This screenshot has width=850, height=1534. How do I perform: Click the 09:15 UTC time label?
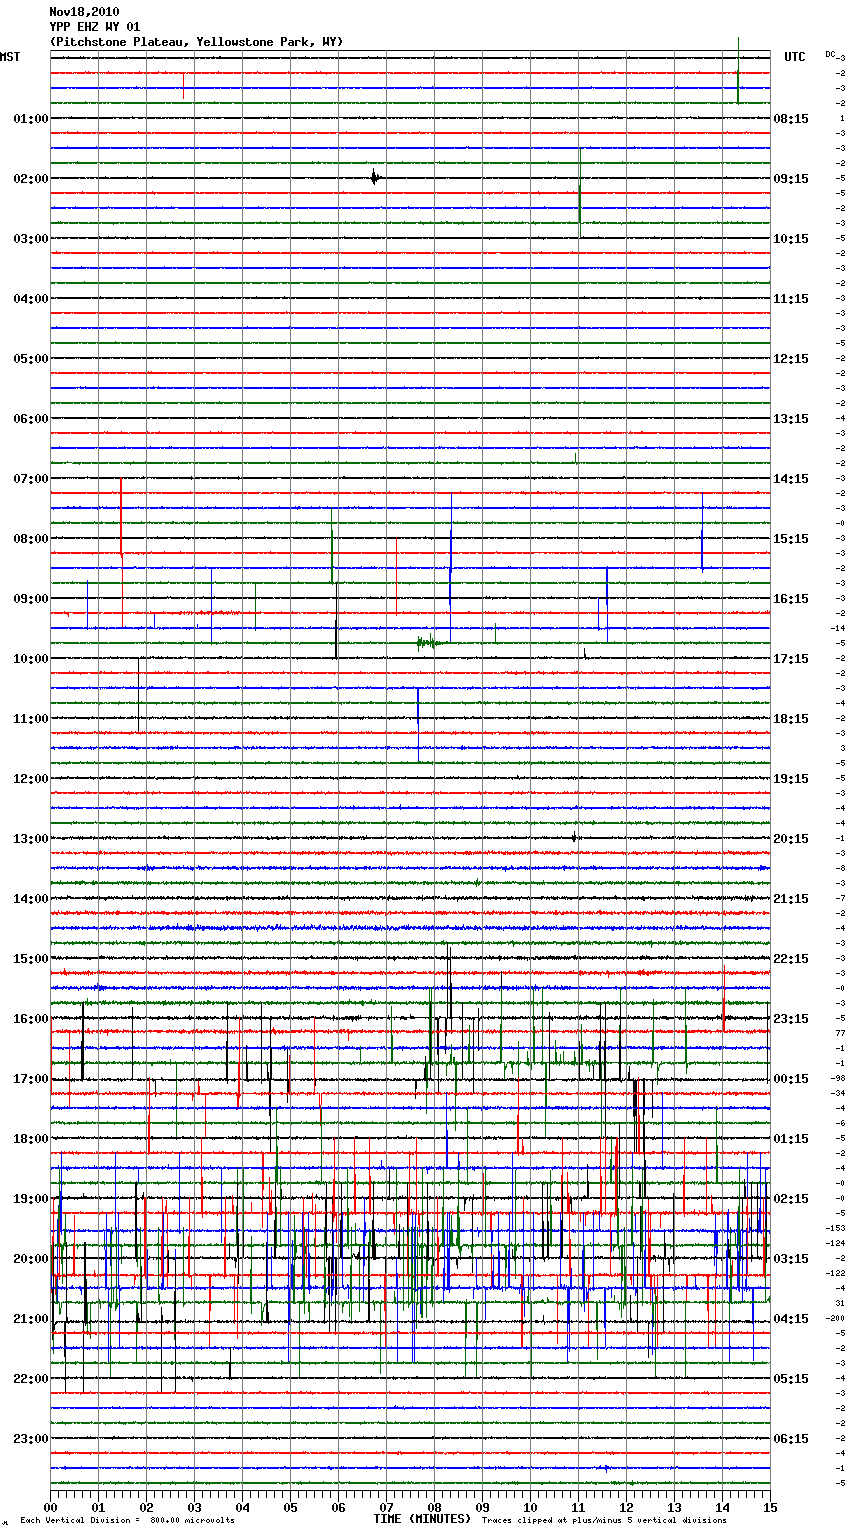pyautogui.click(x=791, y=179)
